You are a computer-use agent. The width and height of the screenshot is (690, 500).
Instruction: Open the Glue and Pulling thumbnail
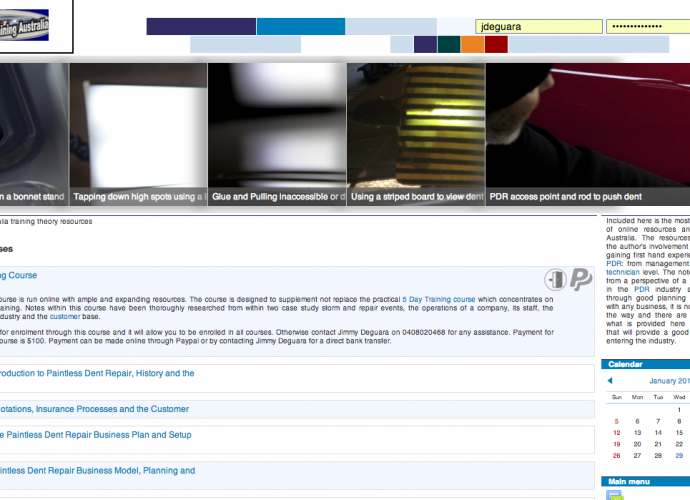(277, 134)
